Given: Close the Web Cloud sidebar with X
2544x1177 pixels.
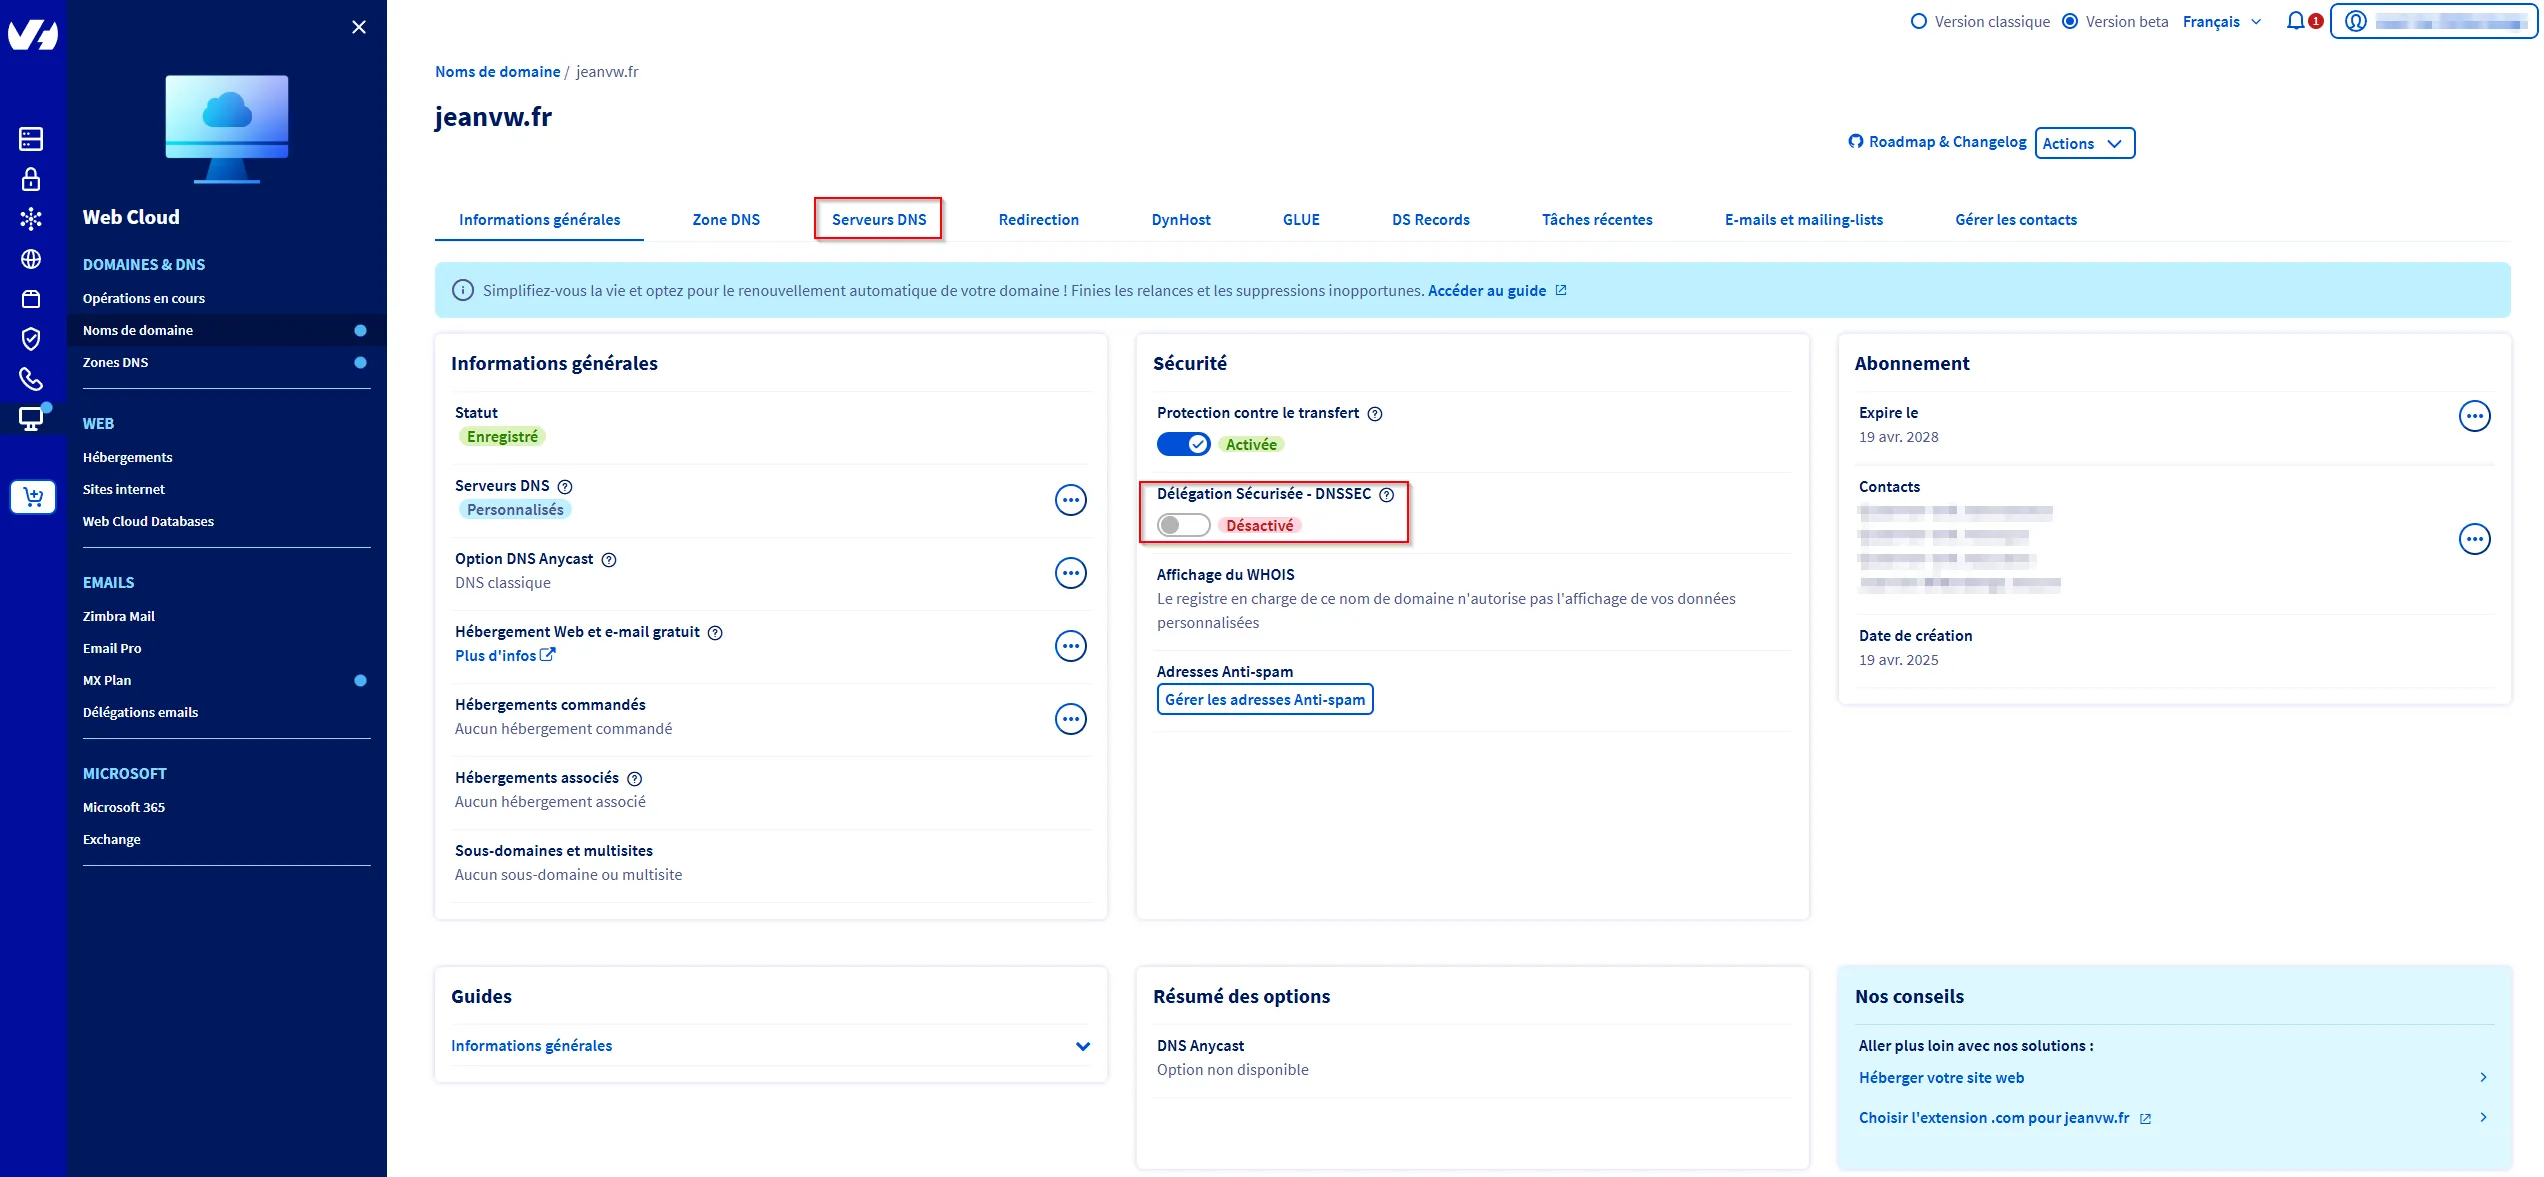Looking at the screenshot, I should pos(359,27).
